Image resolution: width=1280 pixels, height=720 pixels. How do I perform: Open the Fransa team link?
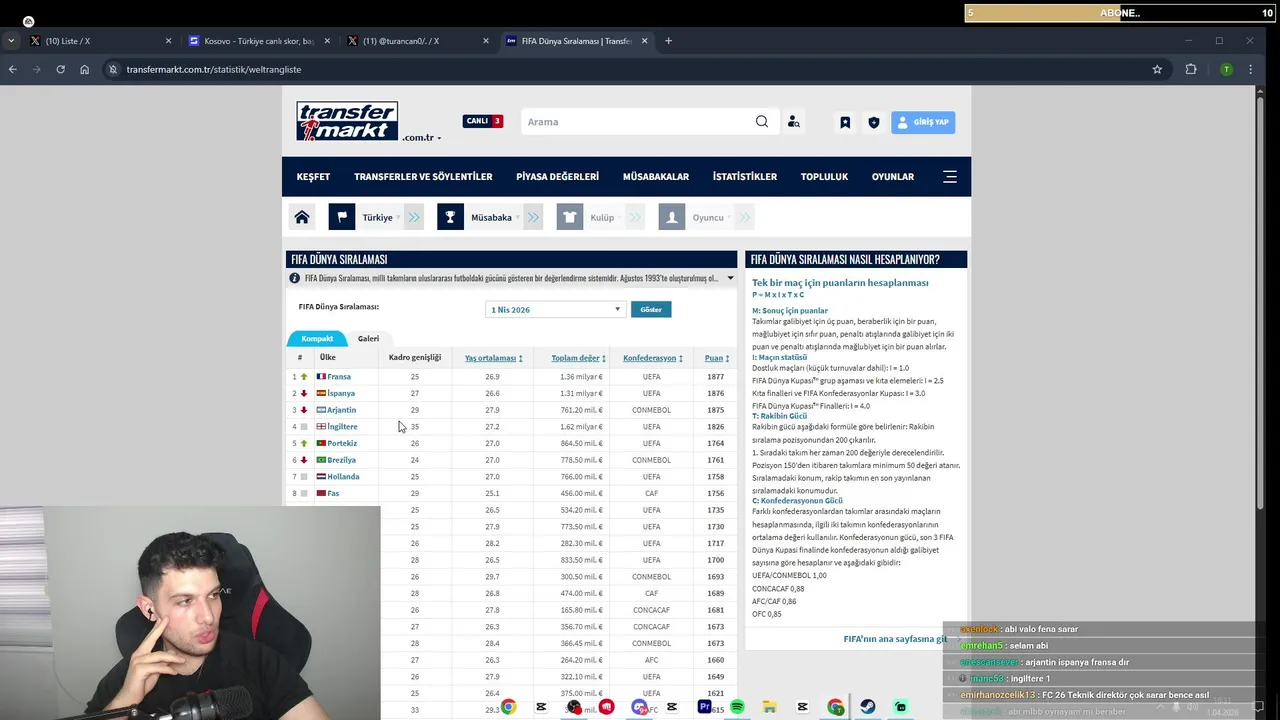pyautogui.click(x=339, y=377)
